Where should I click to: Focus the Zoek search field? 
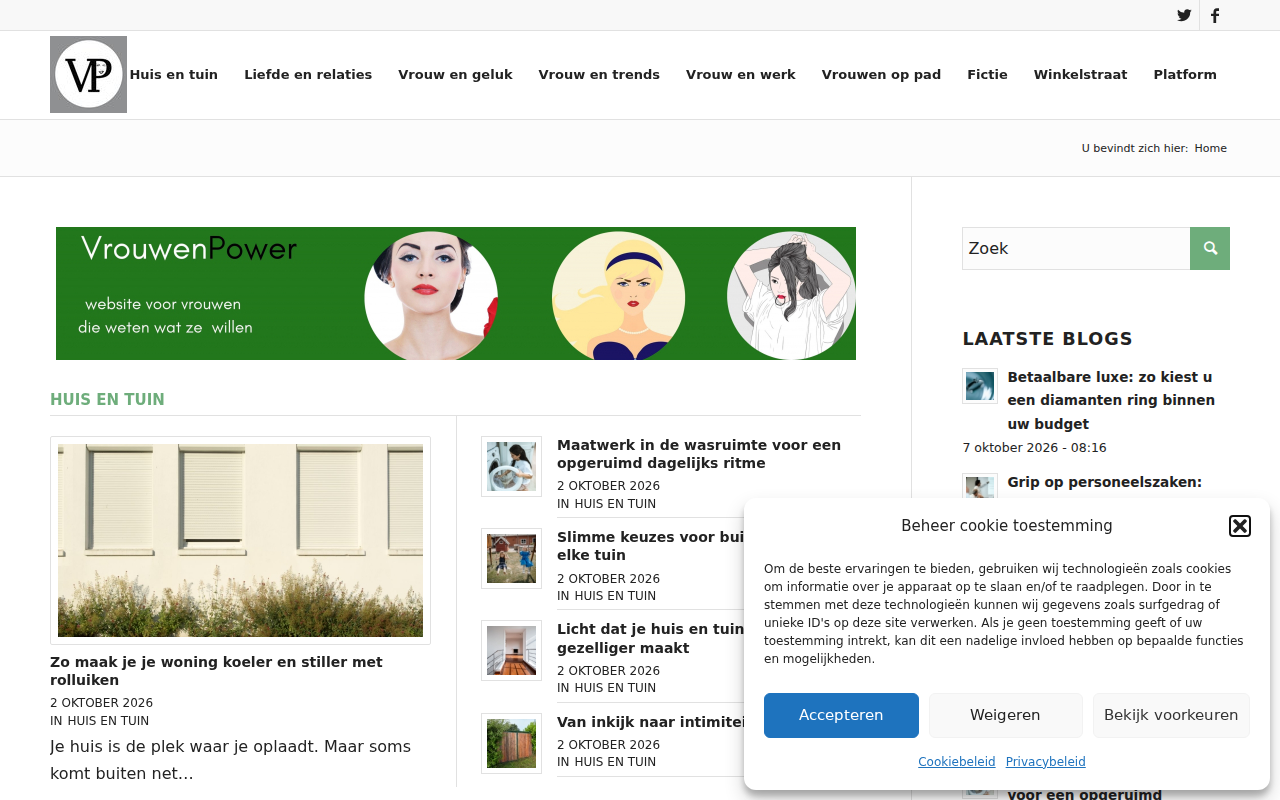(1076, 248)
